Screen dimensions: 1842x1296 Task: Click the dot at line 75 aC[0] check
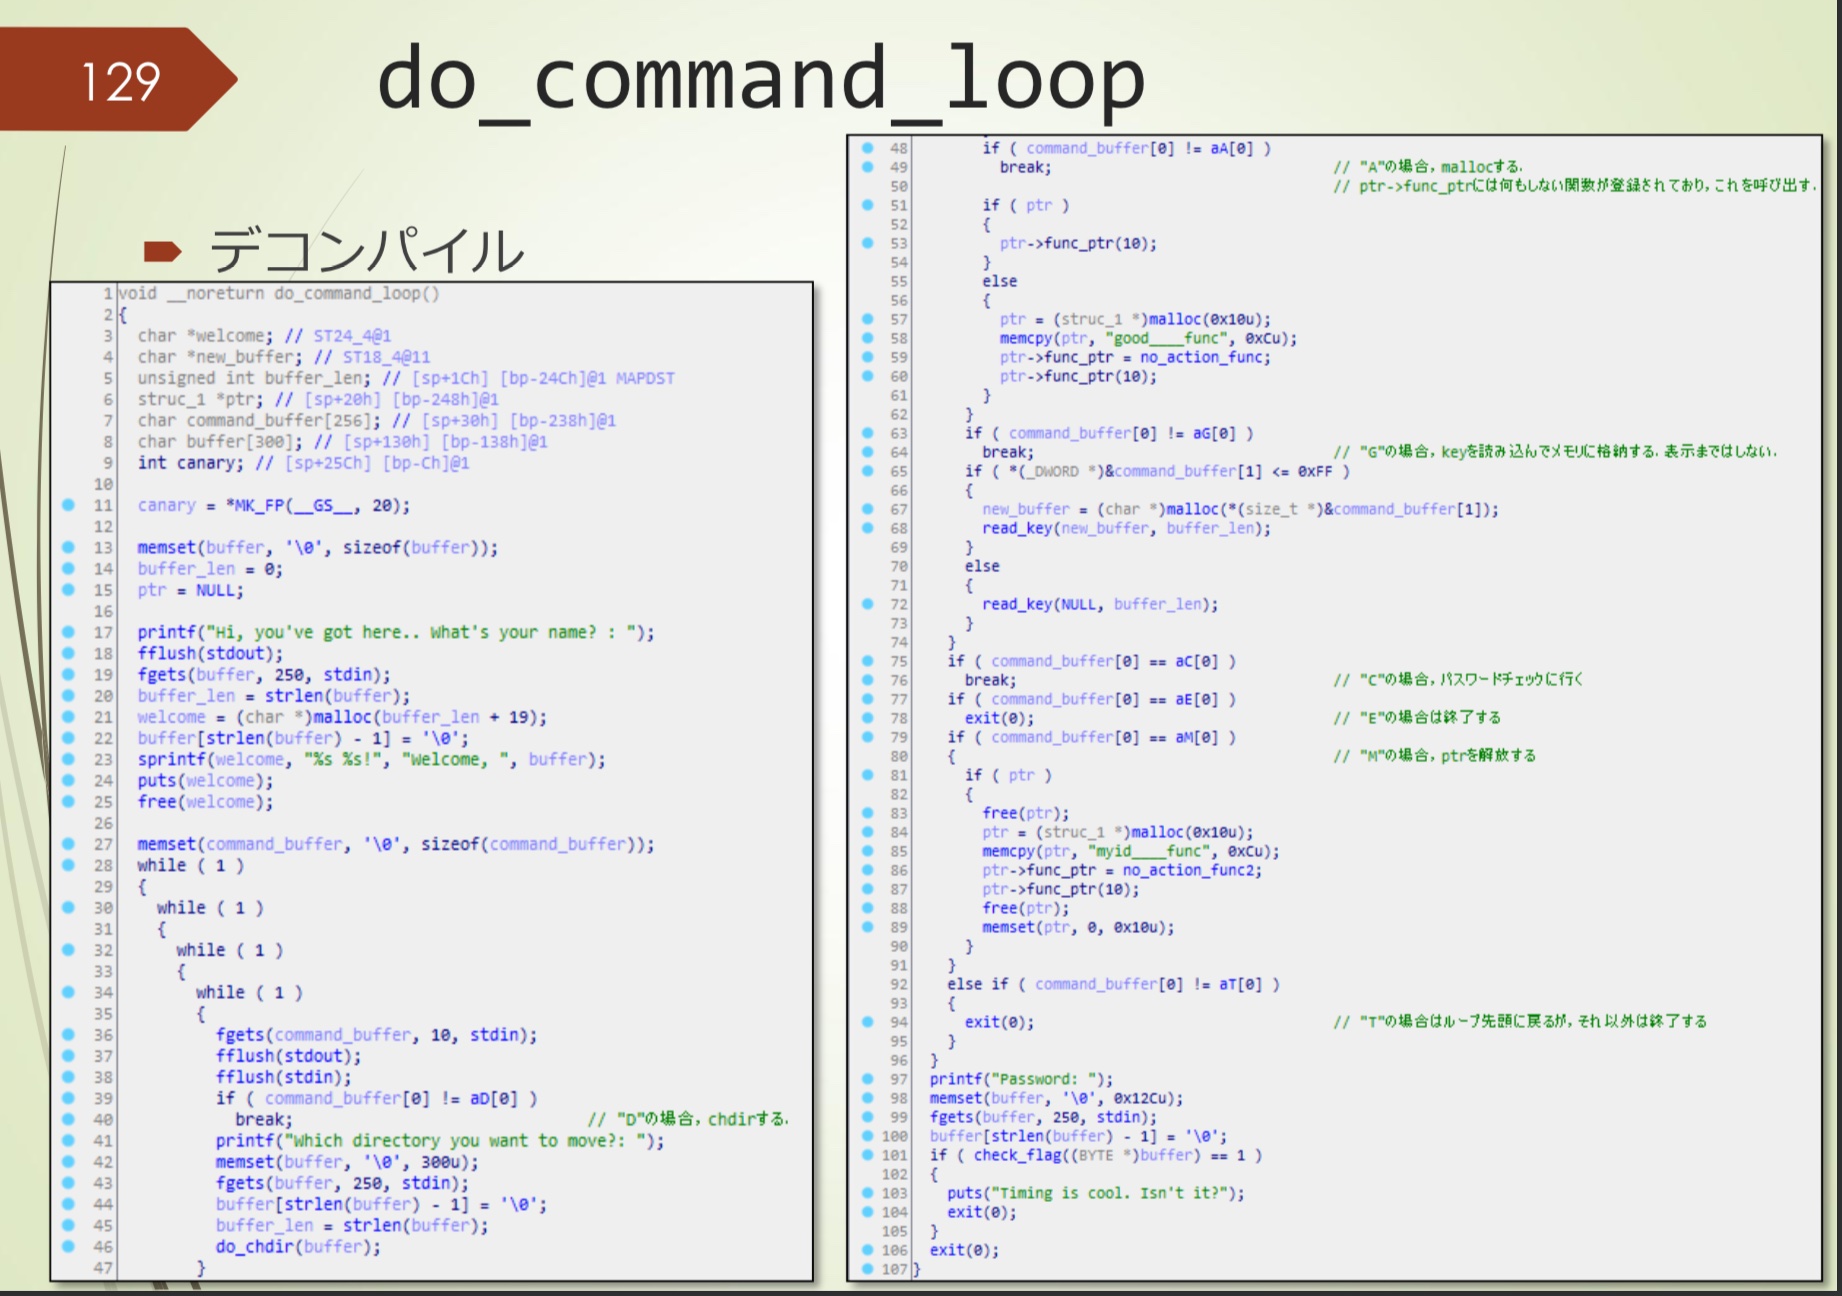pyautogui.click(x=867, y=661)
